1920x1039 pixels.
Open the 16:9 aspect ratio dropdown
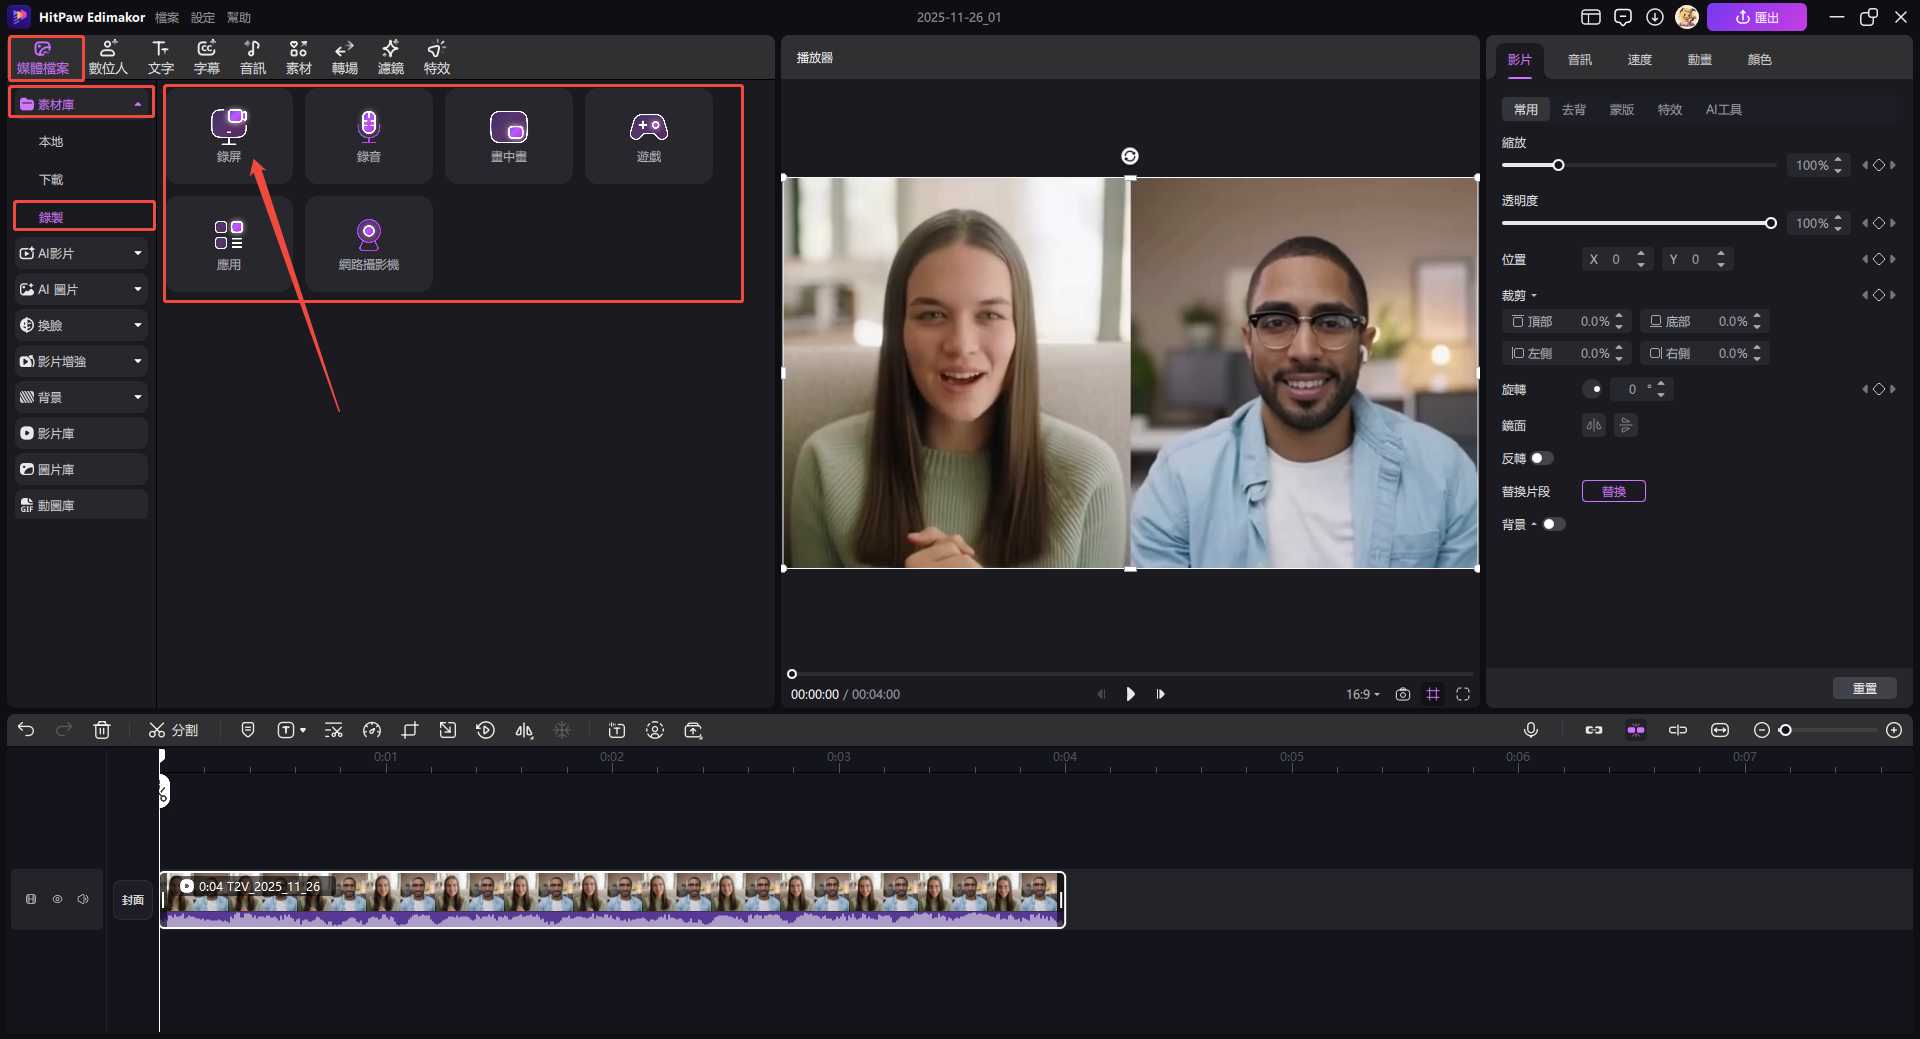click(x=1361, y=694)
